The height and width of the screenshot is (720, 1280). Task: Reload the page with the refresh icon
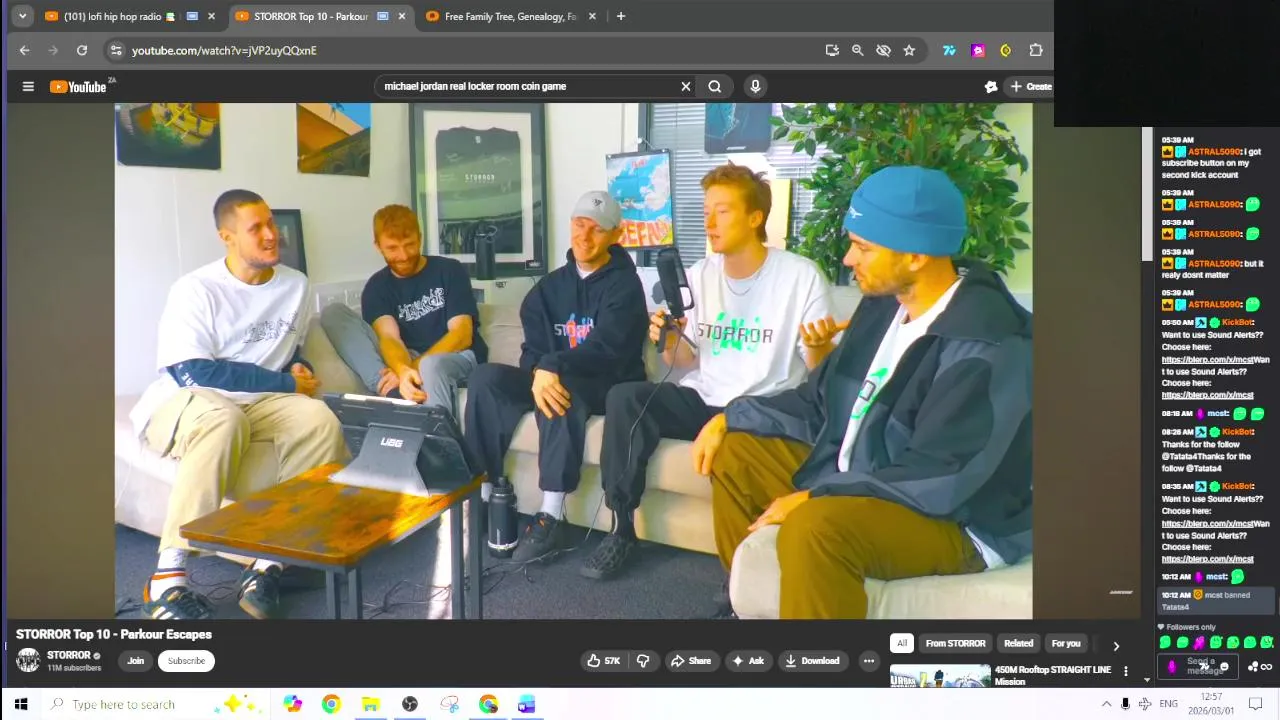coord(82,50)
